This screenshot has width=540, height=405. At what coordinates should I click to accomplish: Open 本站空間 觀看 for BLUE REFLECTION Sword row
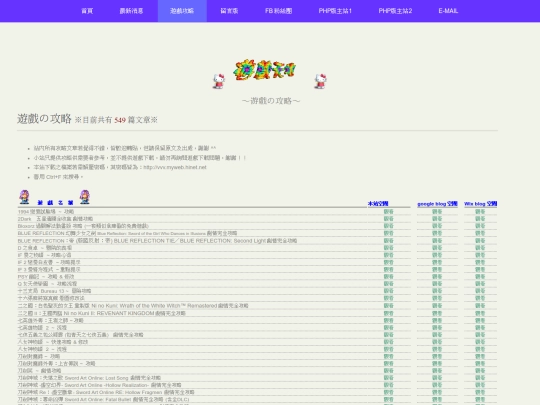pyautogui.click(x=388, y=233)
